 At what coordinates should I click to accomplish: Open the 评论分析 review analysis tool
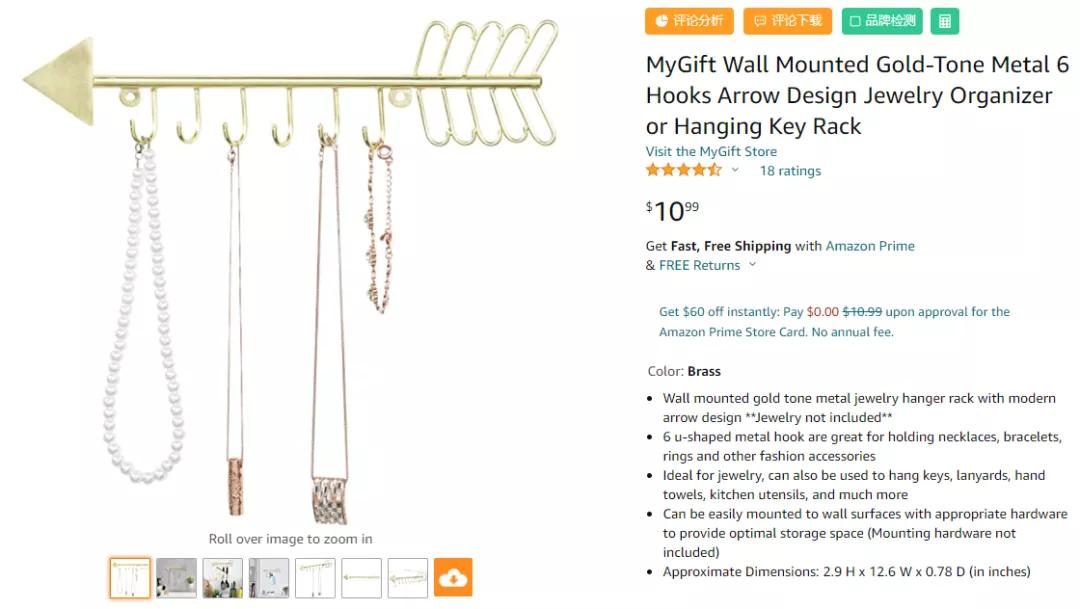pos(689,21)
